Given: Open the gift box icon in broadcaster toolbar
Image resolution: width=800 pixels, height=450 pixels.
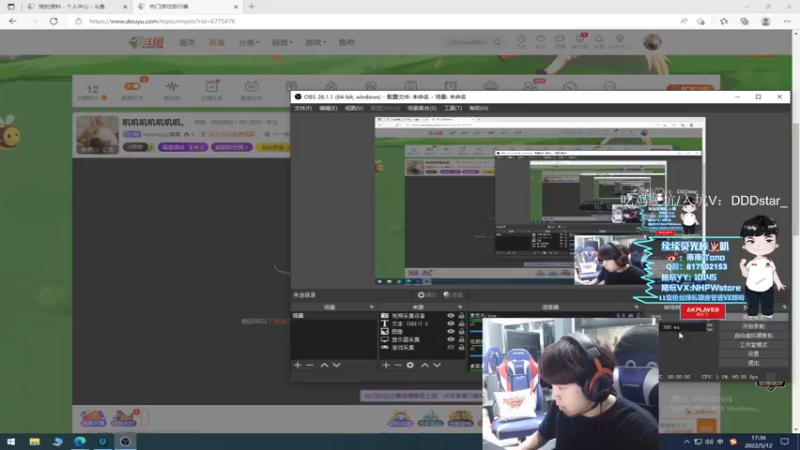Looking at the screenshot, I should coord(291,87).
